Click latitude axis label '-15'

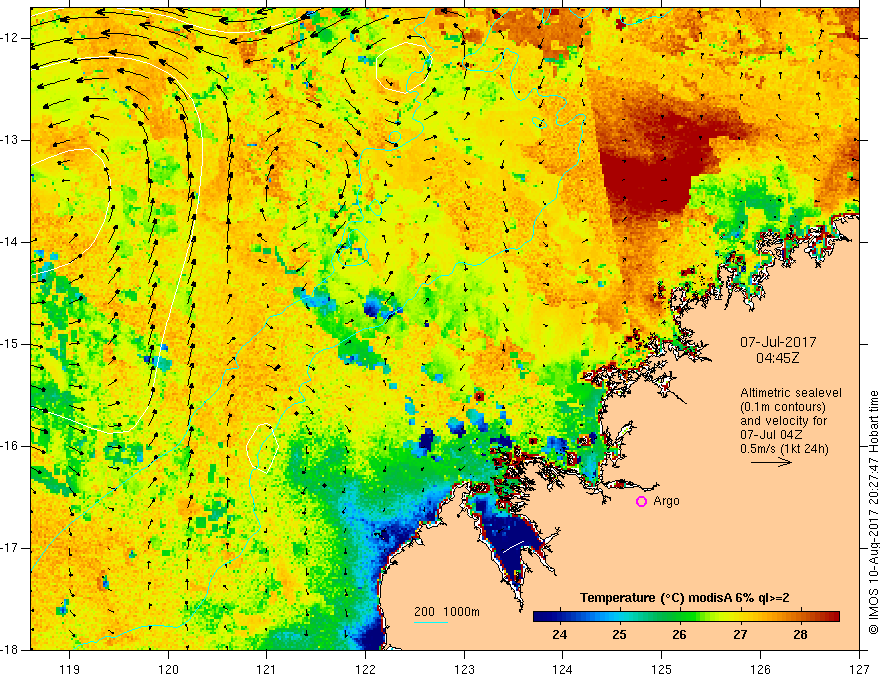point(10,344)
